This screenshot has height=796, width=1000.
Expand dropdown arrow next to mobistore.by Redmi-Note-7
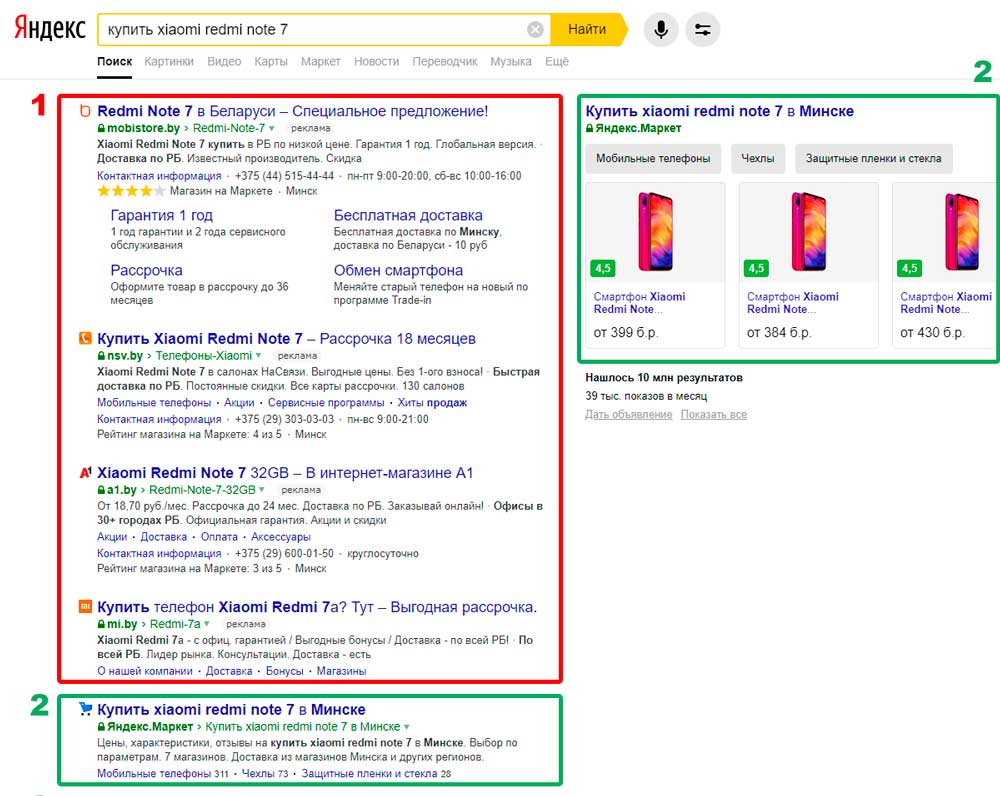[x=271, y=129]
